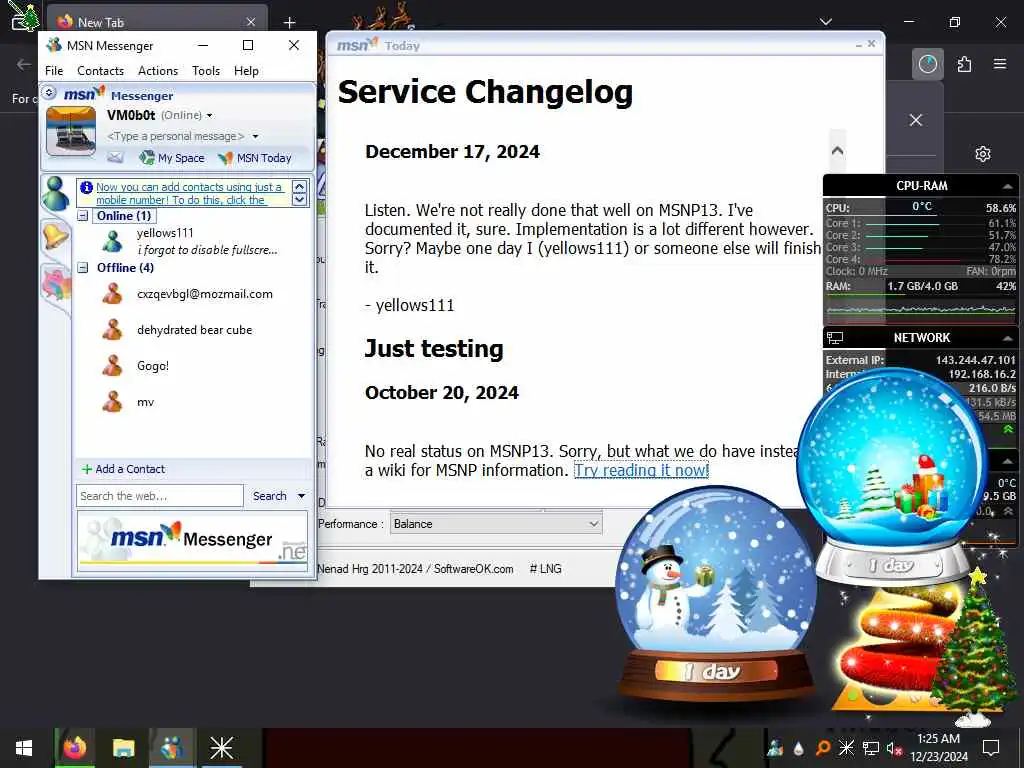Click the red buddy icon beside Gogo!

tap(112, 366)
